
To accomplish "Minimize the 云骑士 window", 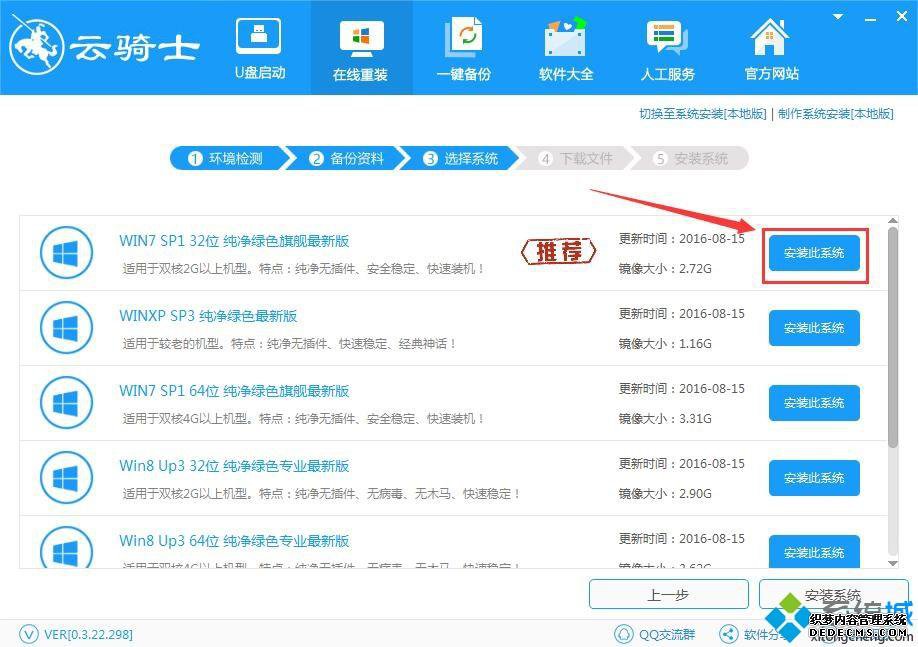I will 871,18.
